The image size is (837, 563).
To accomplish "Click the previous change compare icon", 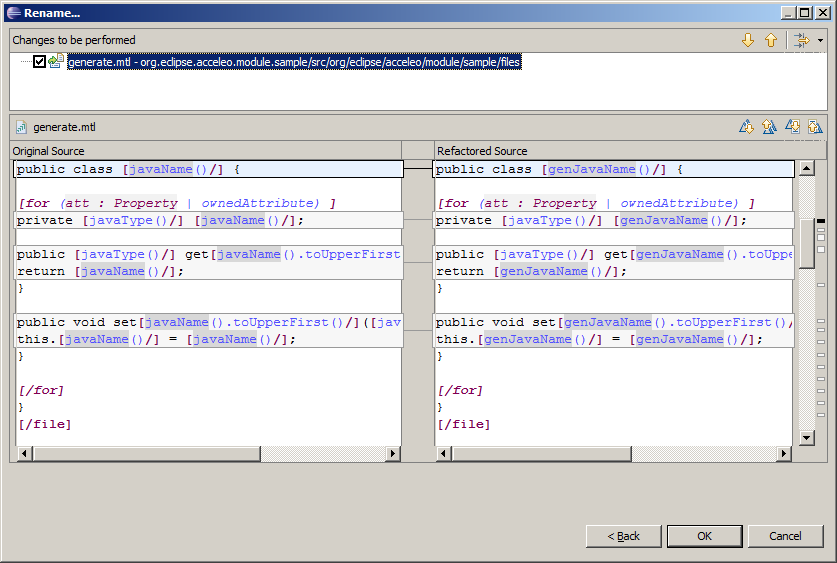I will point(815,127).
